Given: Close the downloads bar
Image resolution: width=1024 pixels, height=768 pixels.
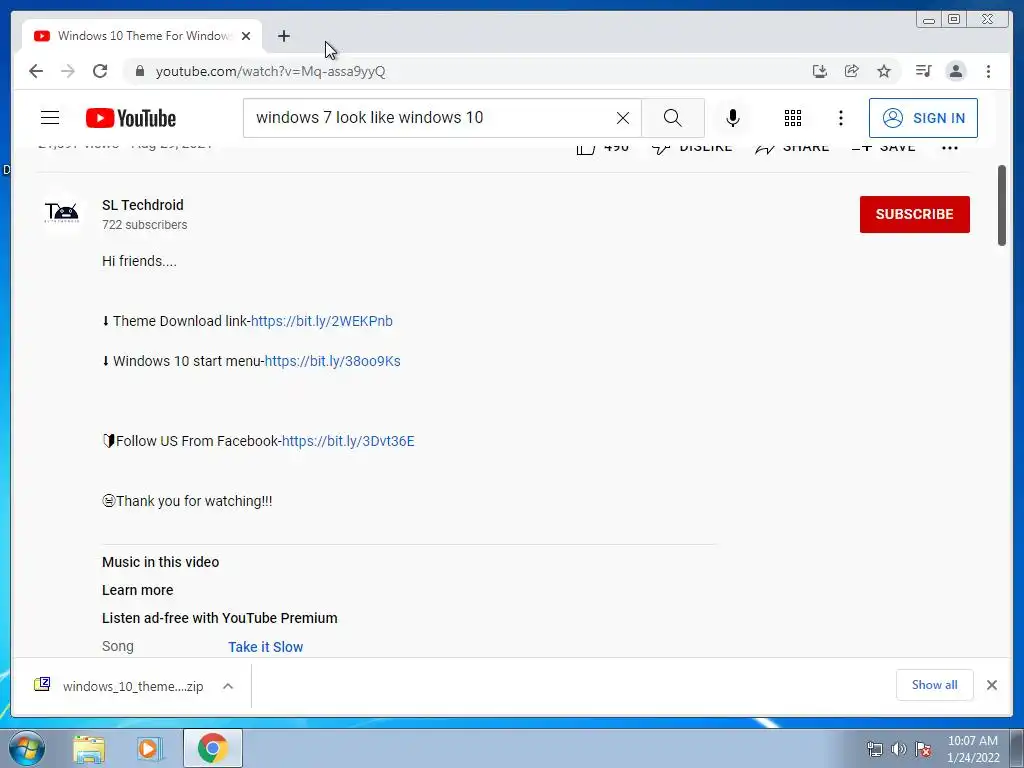Looking at the screenshot, I should pyautogui.click(x=992, y=685).
